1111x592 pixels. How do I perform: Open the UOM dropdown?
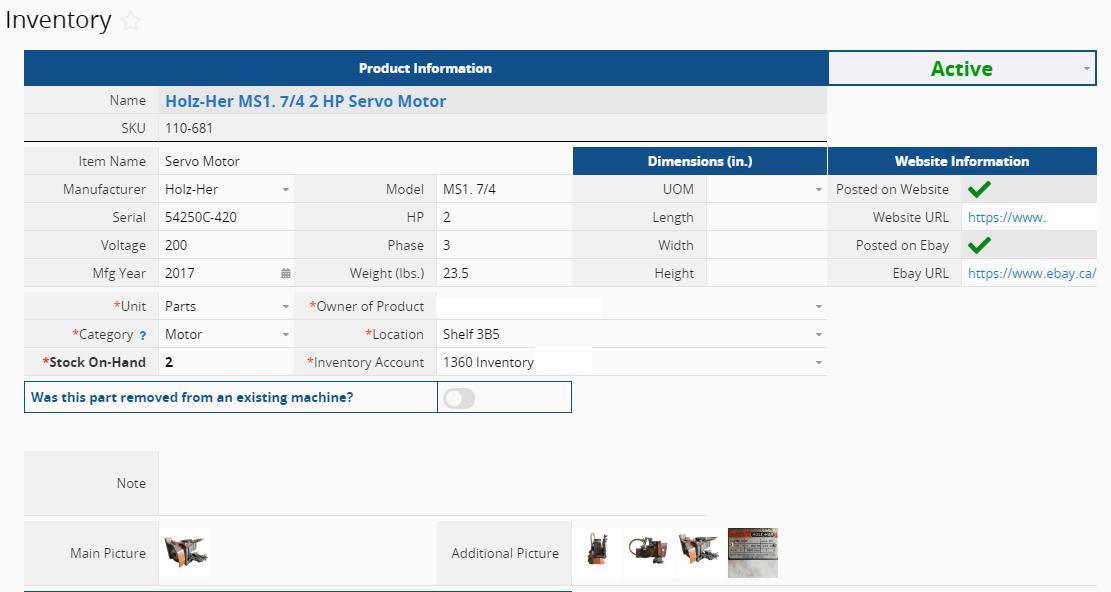click(x=818, y=190)
